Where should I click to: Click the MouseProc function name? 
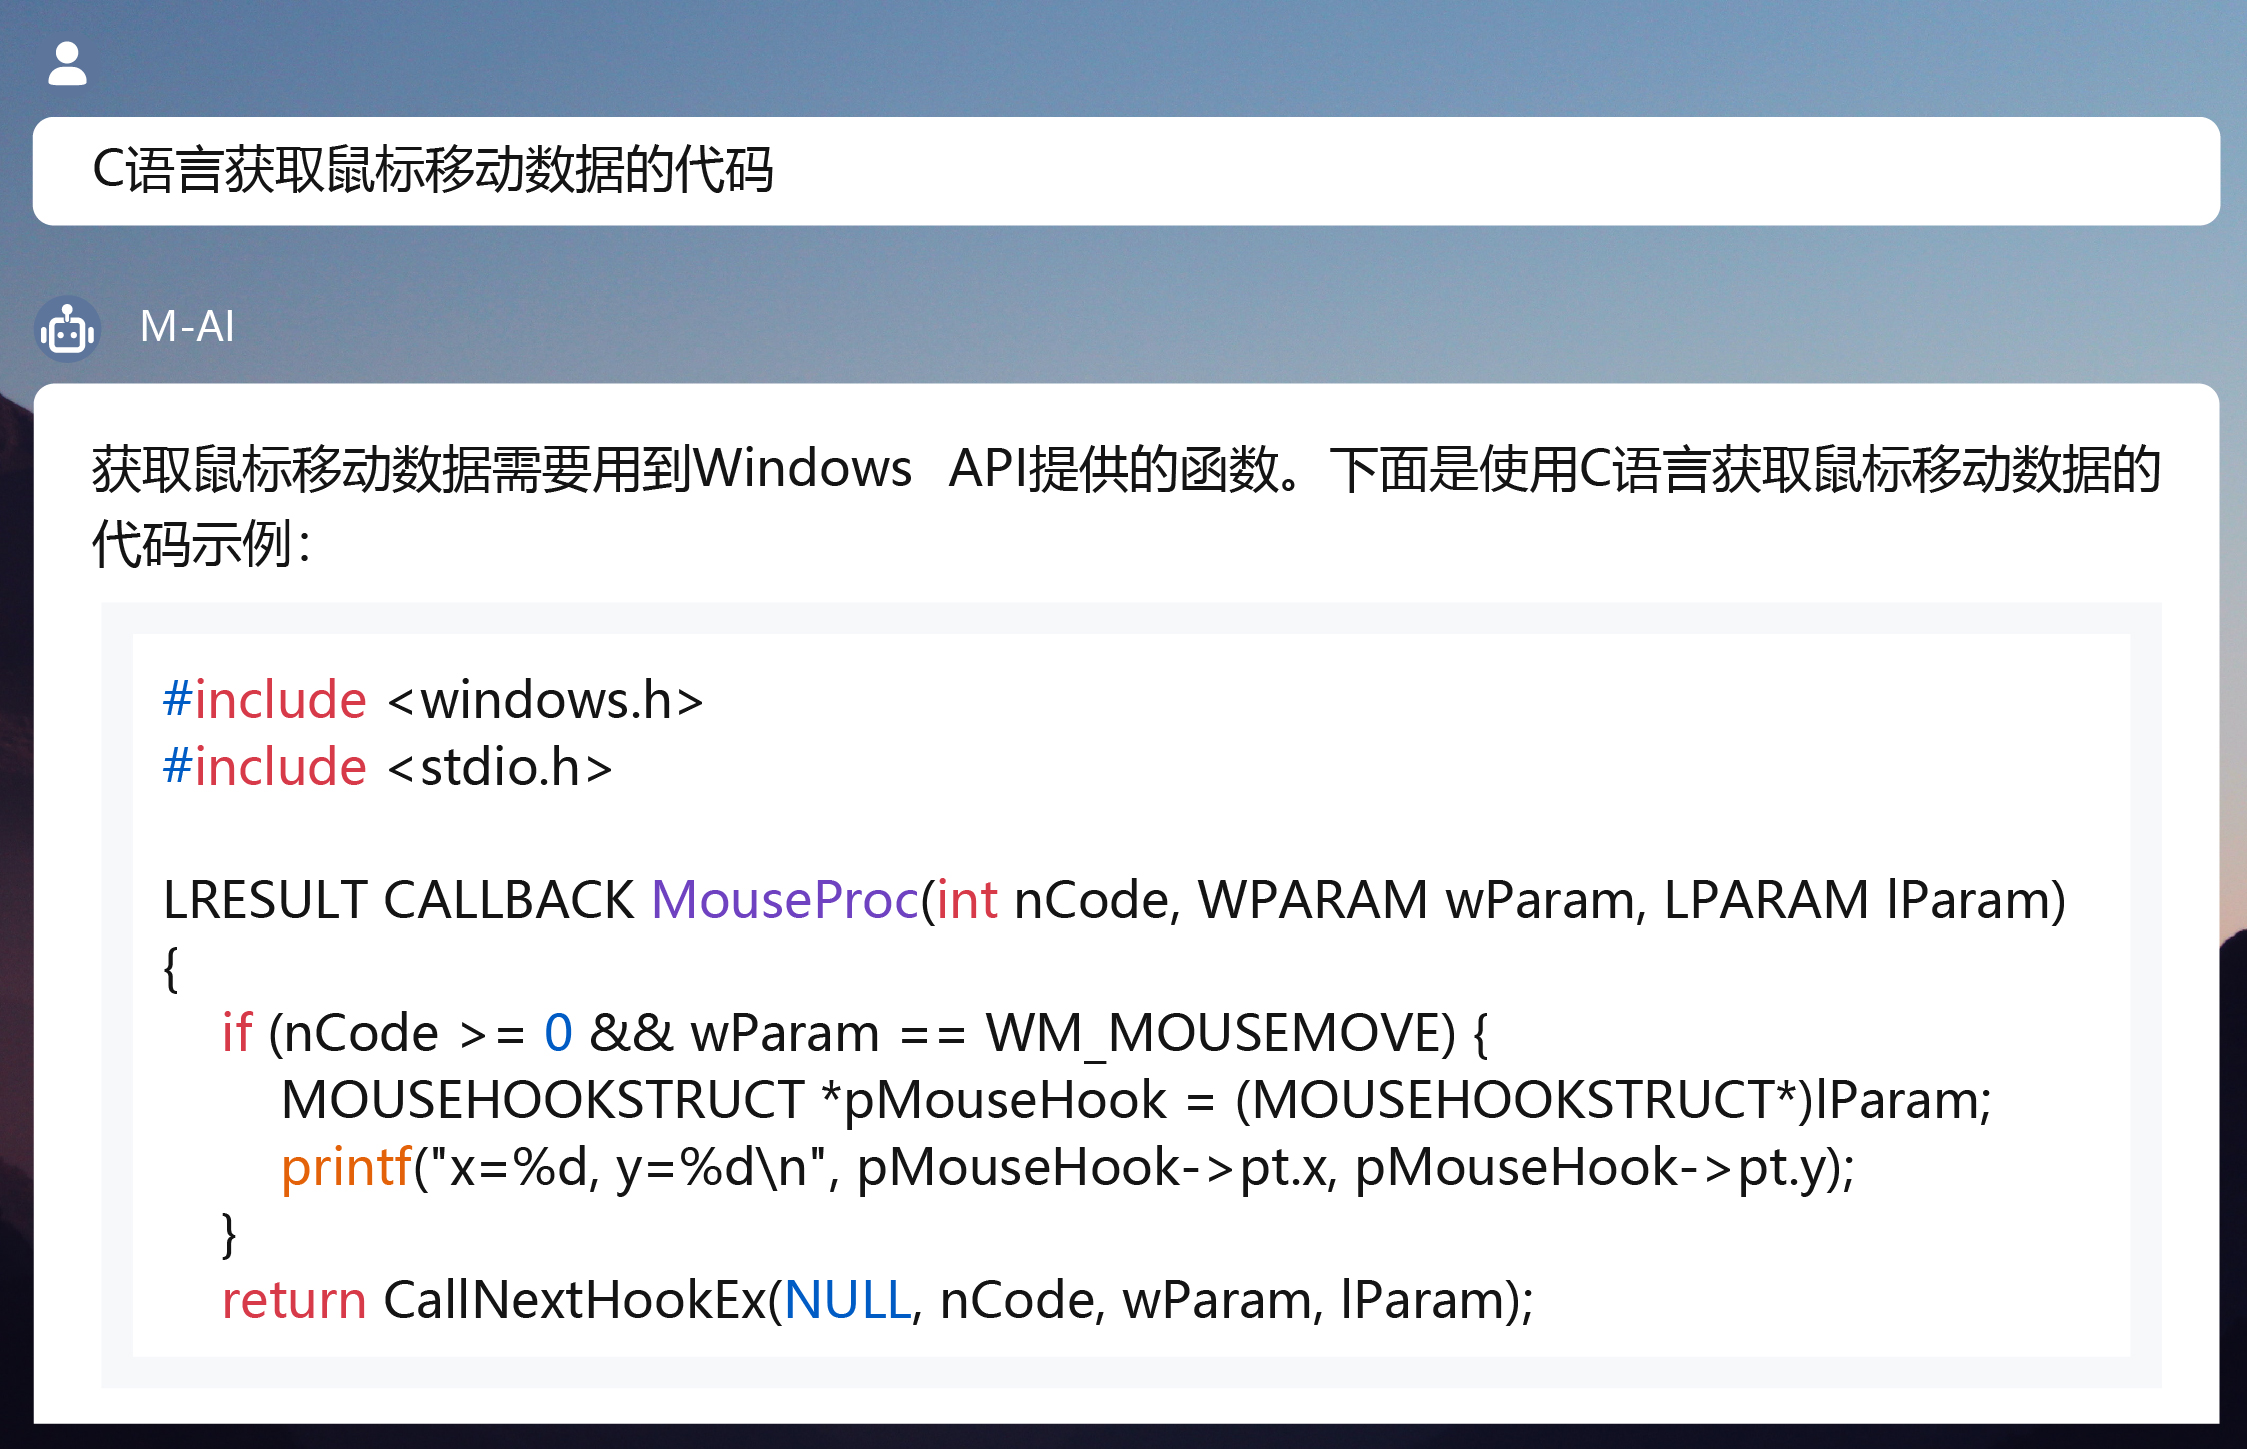pyautogui.click(x=785, y=899)
